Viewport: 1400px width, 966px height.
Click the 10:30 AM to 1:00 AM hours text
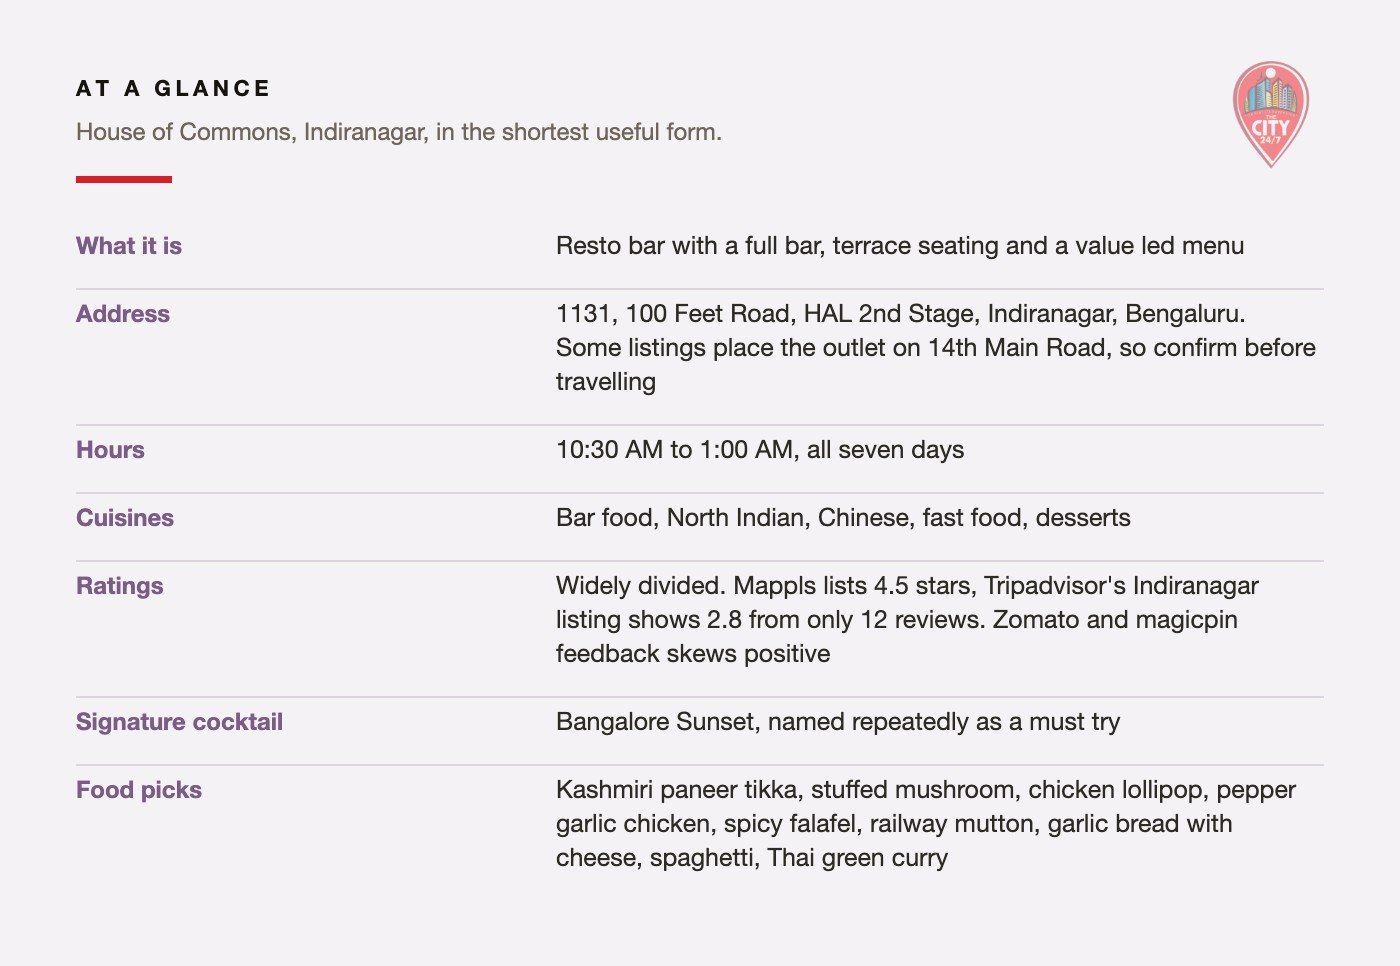(760, 450)
